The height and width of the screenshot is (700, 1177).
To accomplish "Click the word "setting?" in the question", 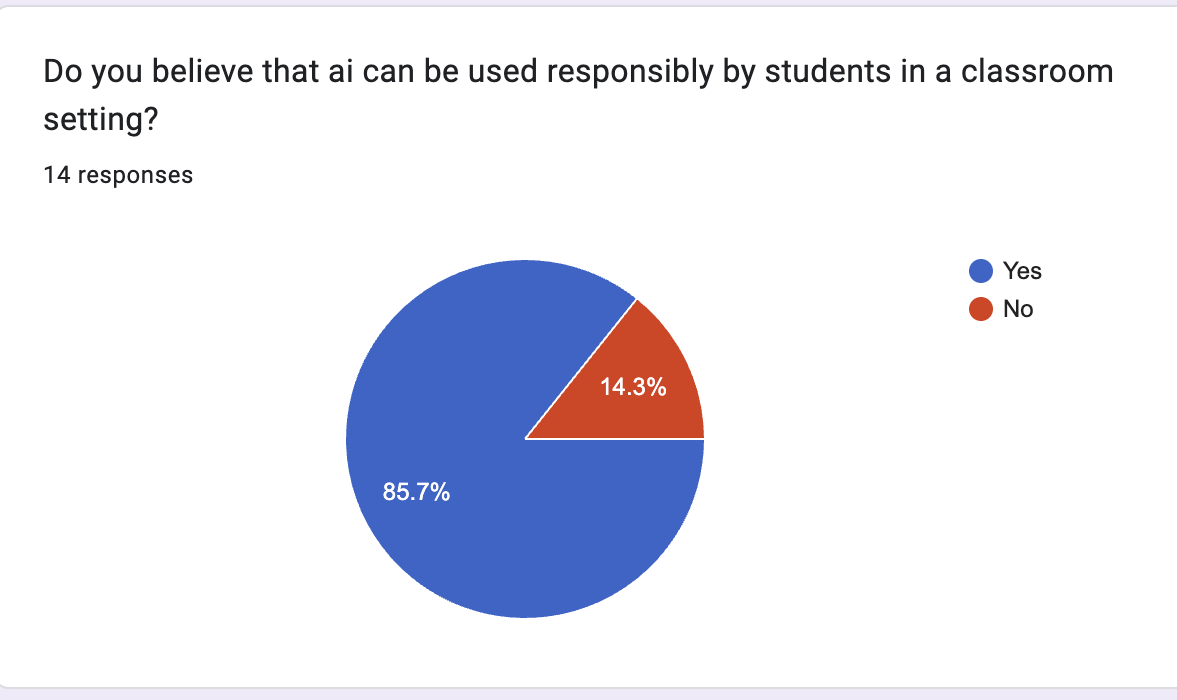I will [x=98, y=119].
